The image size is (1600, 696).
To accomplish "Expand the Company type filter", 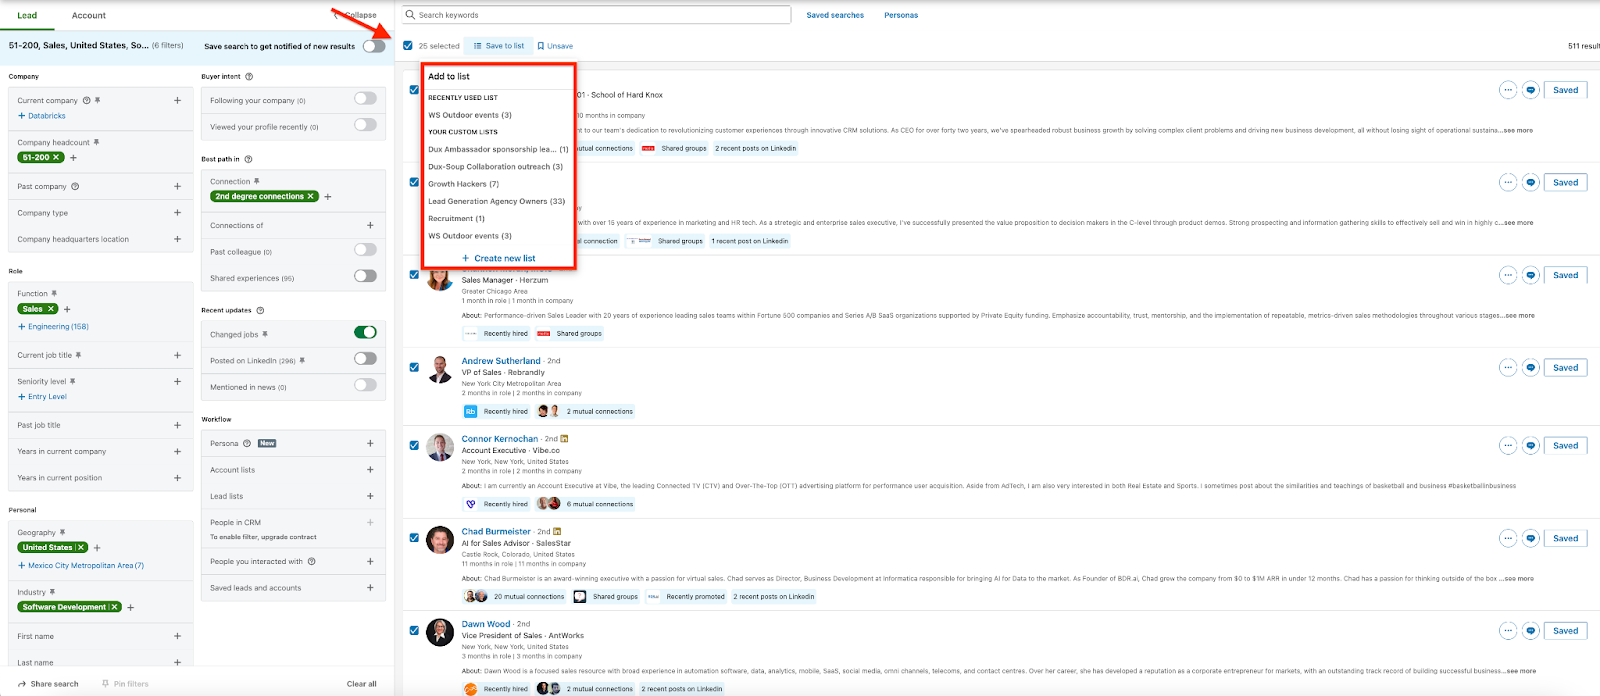I will pyautogui.click(x=177, y=213).
